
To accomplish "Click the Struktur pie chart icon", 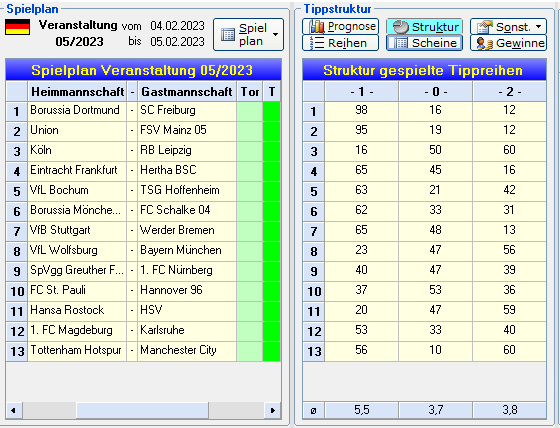I will 400,26.
